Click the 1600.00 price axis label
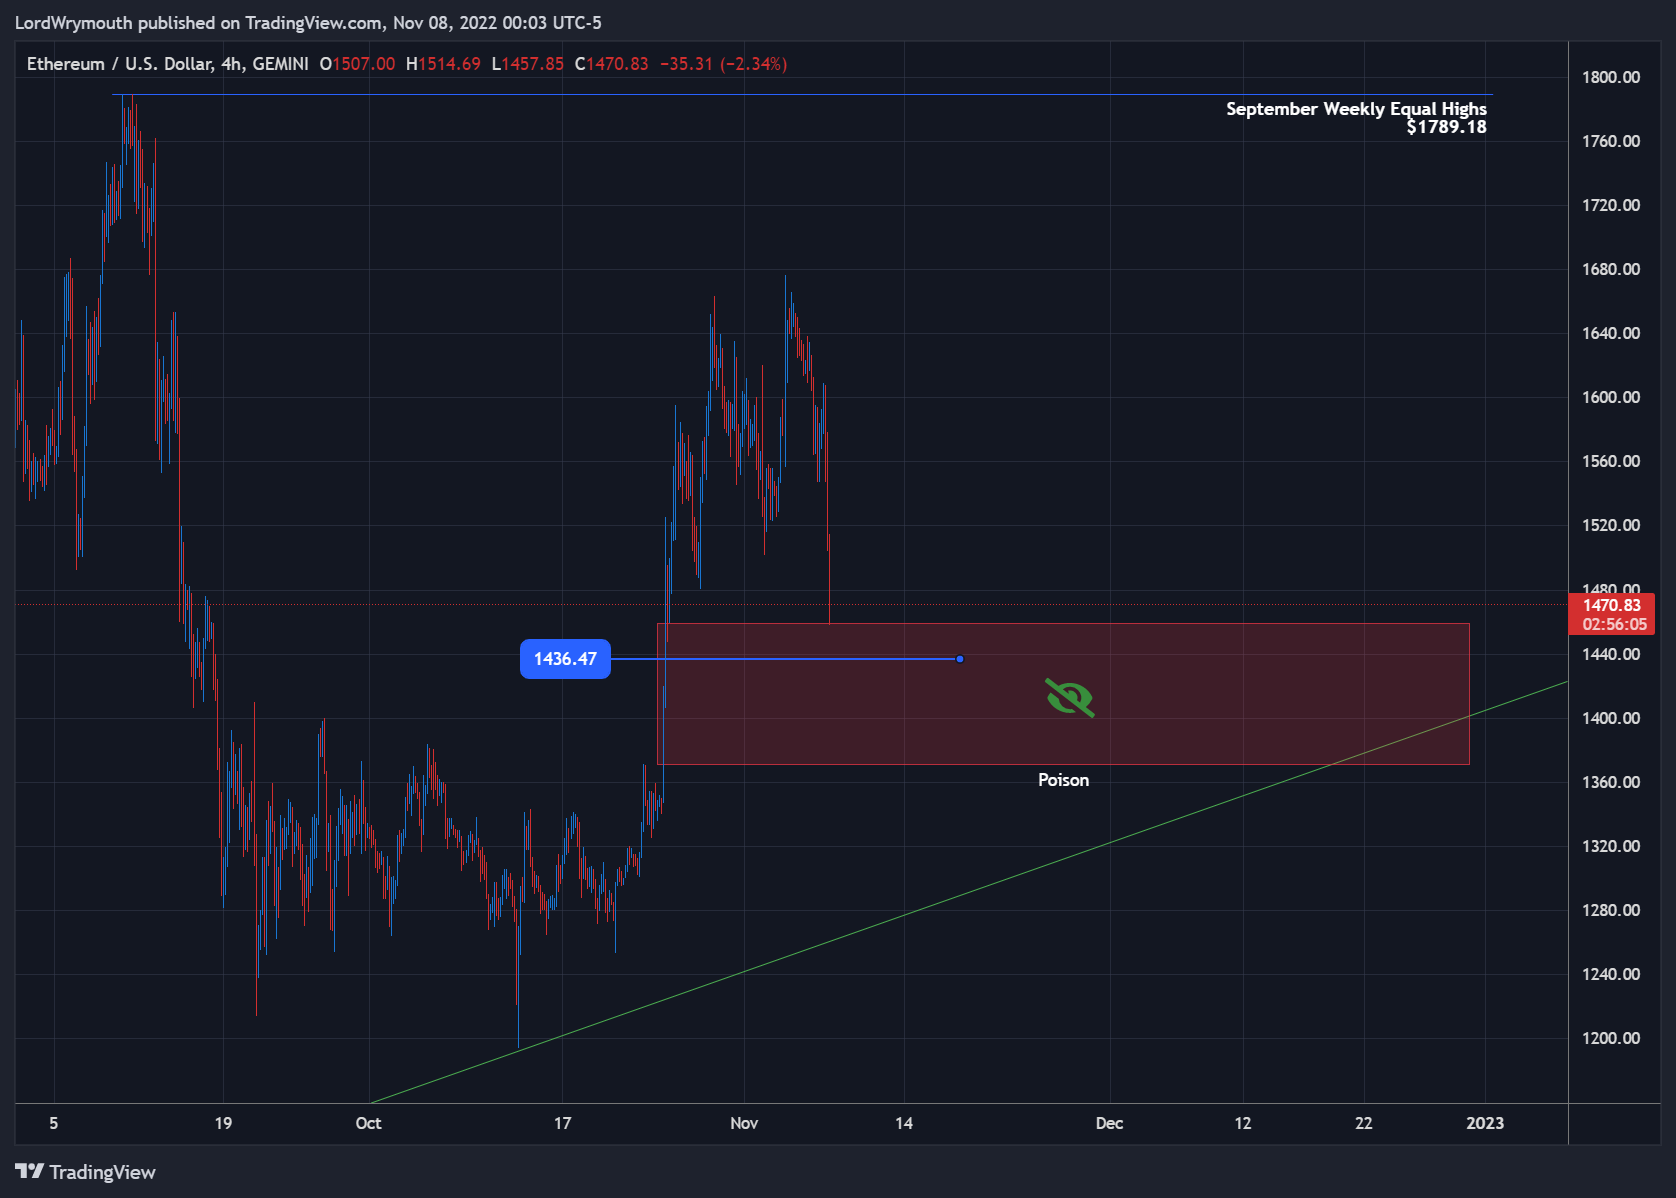This screenshot has height=1198, width=1676. pos(1611,397)
